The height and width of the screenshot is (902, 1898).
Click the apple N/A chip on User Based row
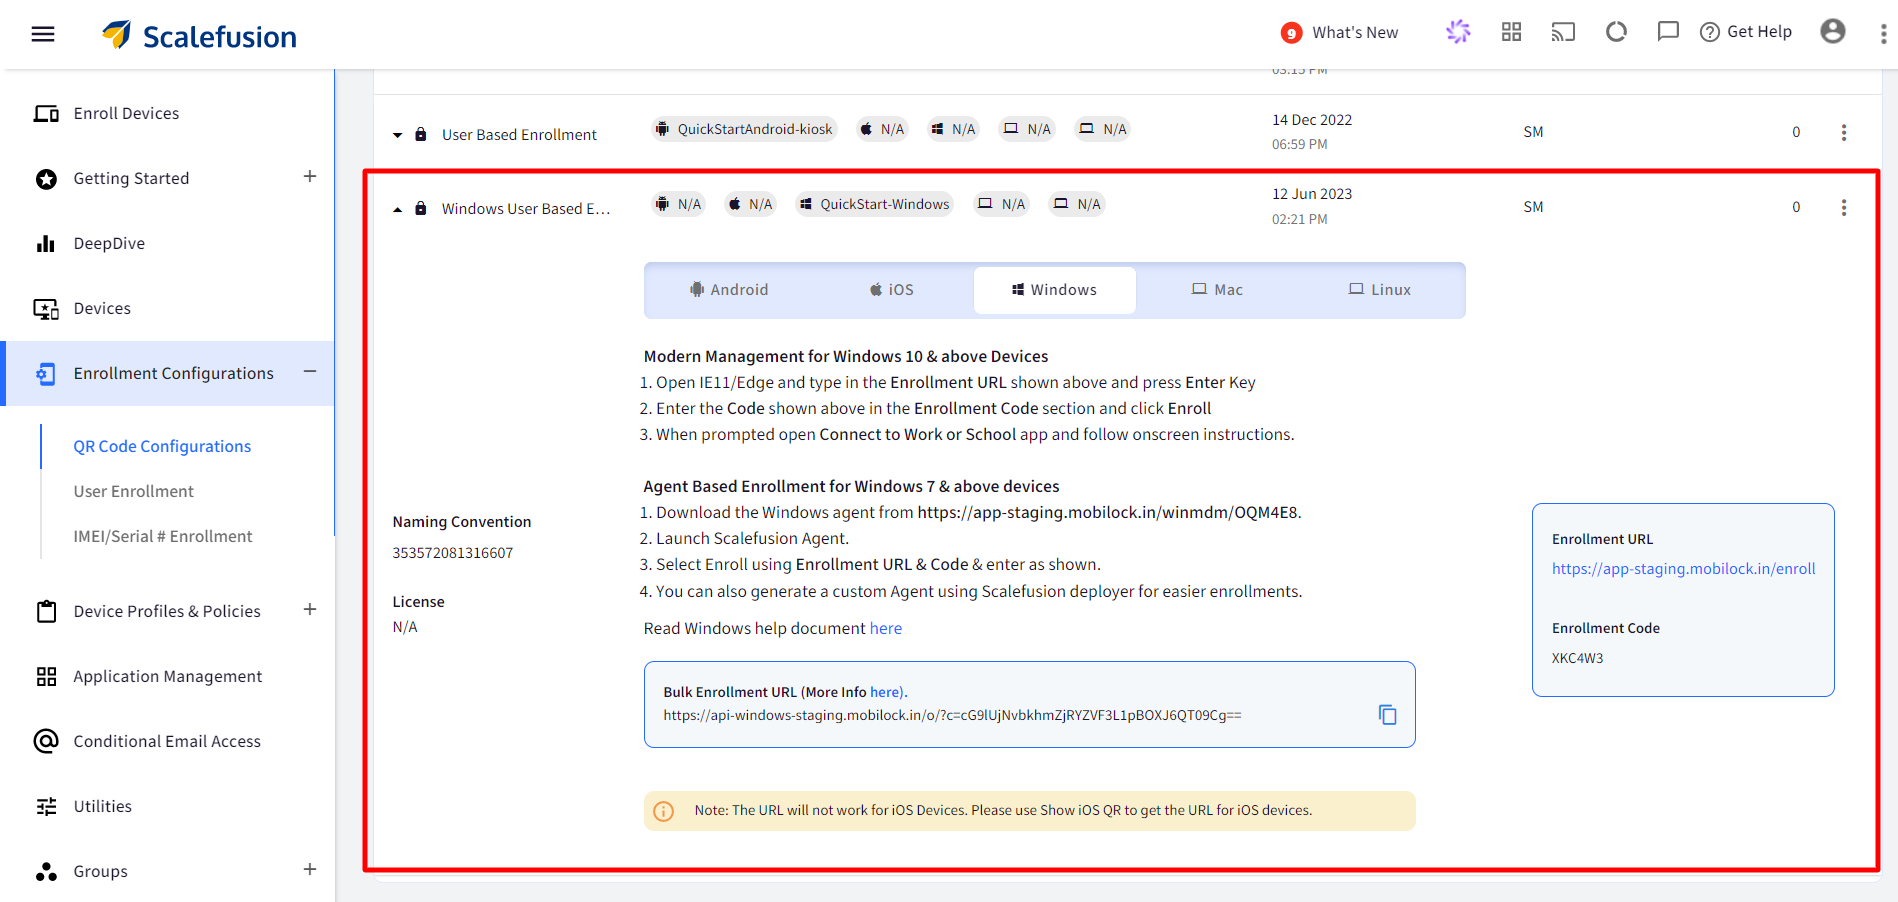point(882,129)
